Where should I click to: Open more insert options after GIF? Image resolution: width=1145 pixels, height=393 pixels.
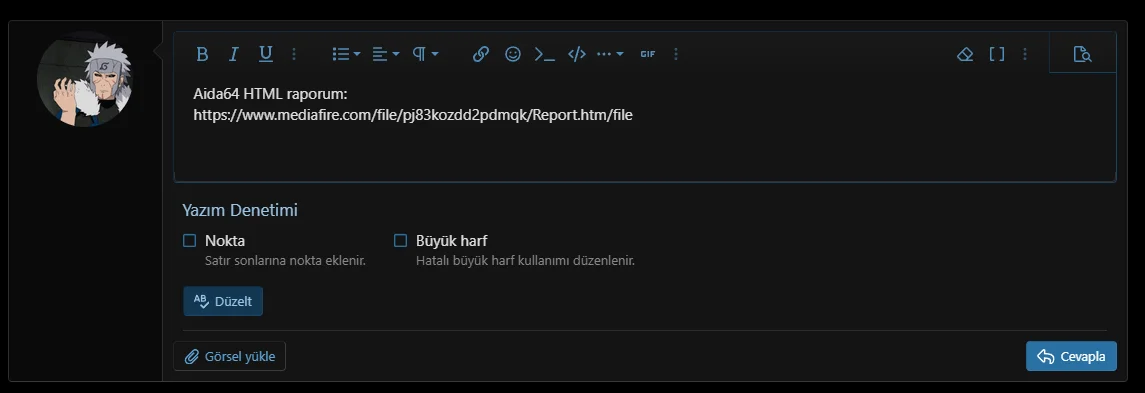point(676,54)
